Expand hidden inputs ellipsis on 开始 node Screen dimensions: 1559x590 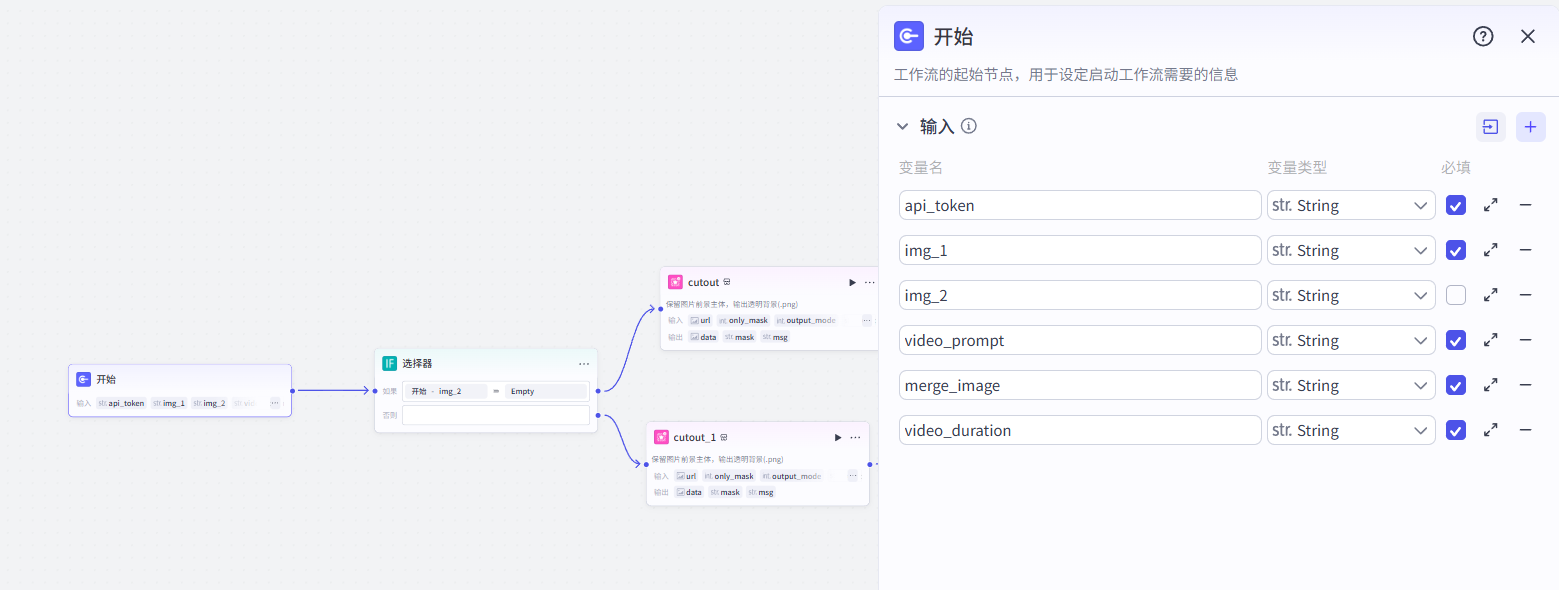pyautogui.click(x=275, y=403)
